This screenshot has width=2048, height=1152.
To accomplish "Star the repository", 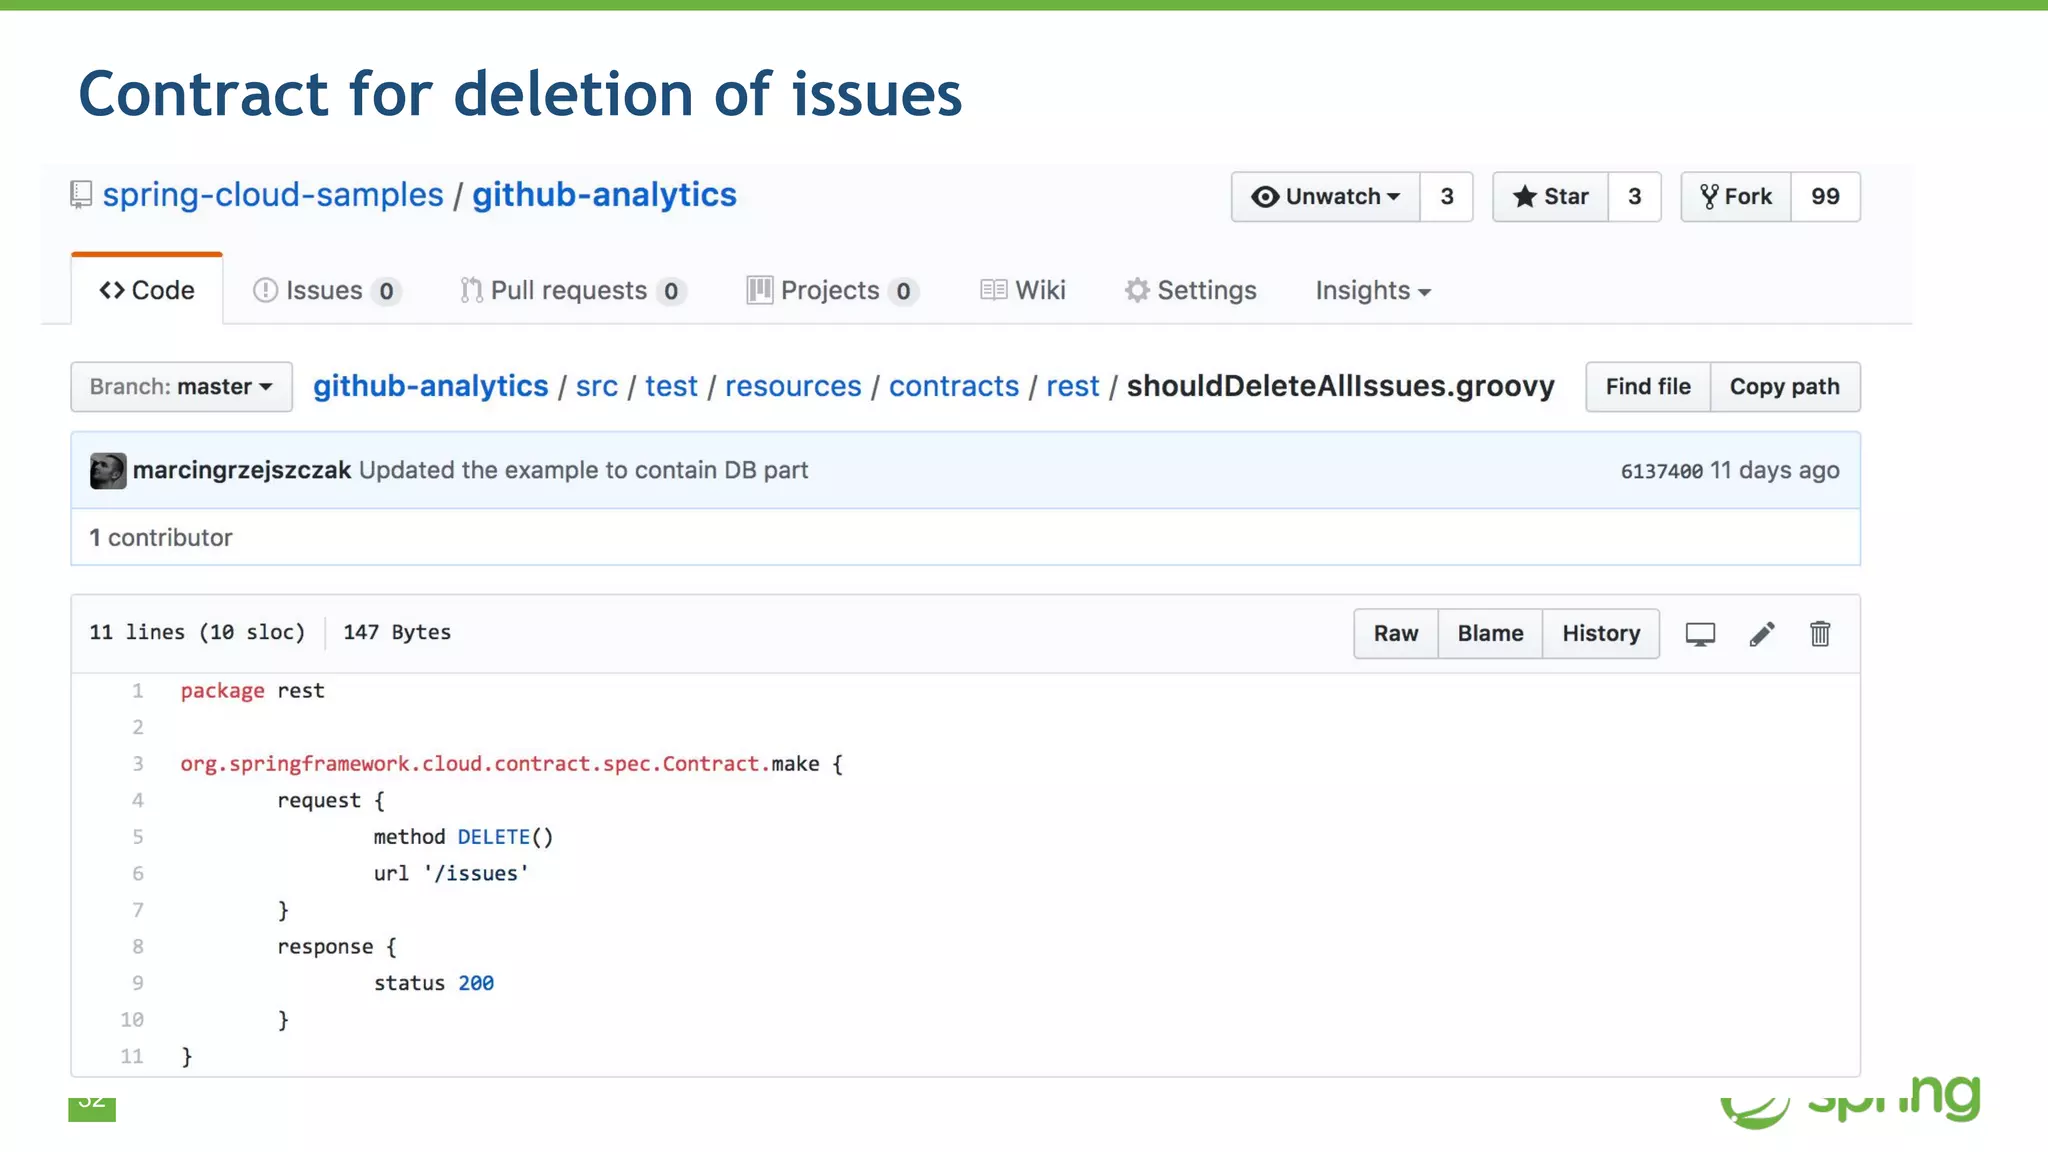I will click(x=1550, y=197).
